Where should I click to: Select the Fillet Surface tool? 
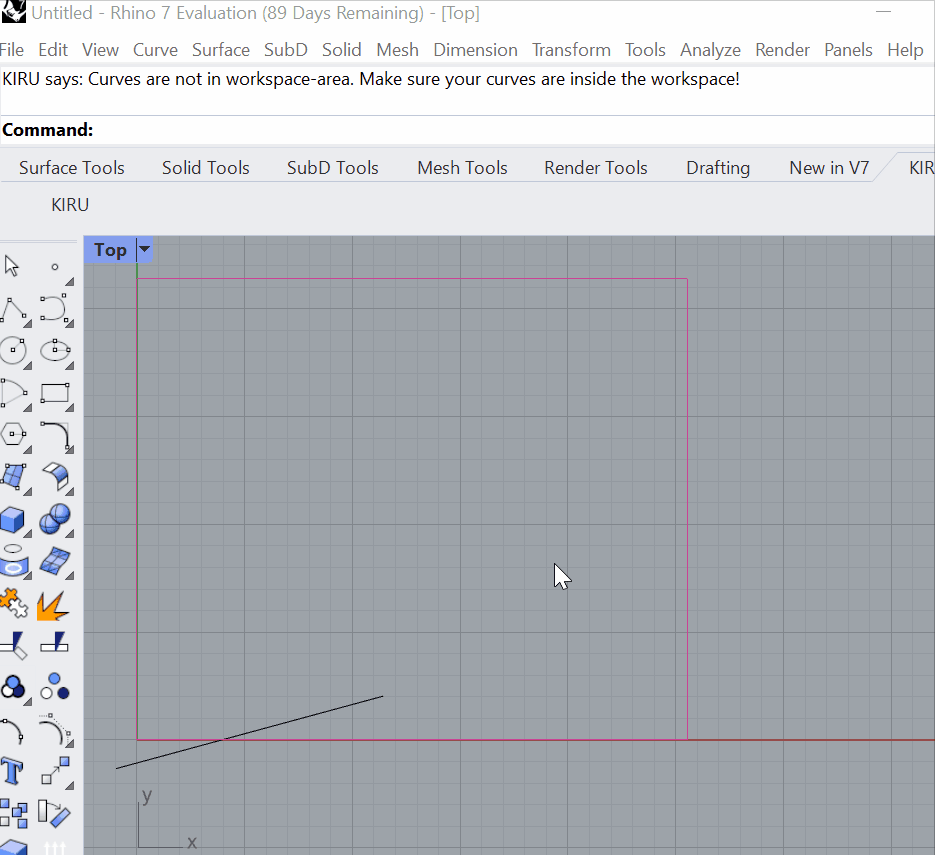pyautogui.click(x=55, y=477)
